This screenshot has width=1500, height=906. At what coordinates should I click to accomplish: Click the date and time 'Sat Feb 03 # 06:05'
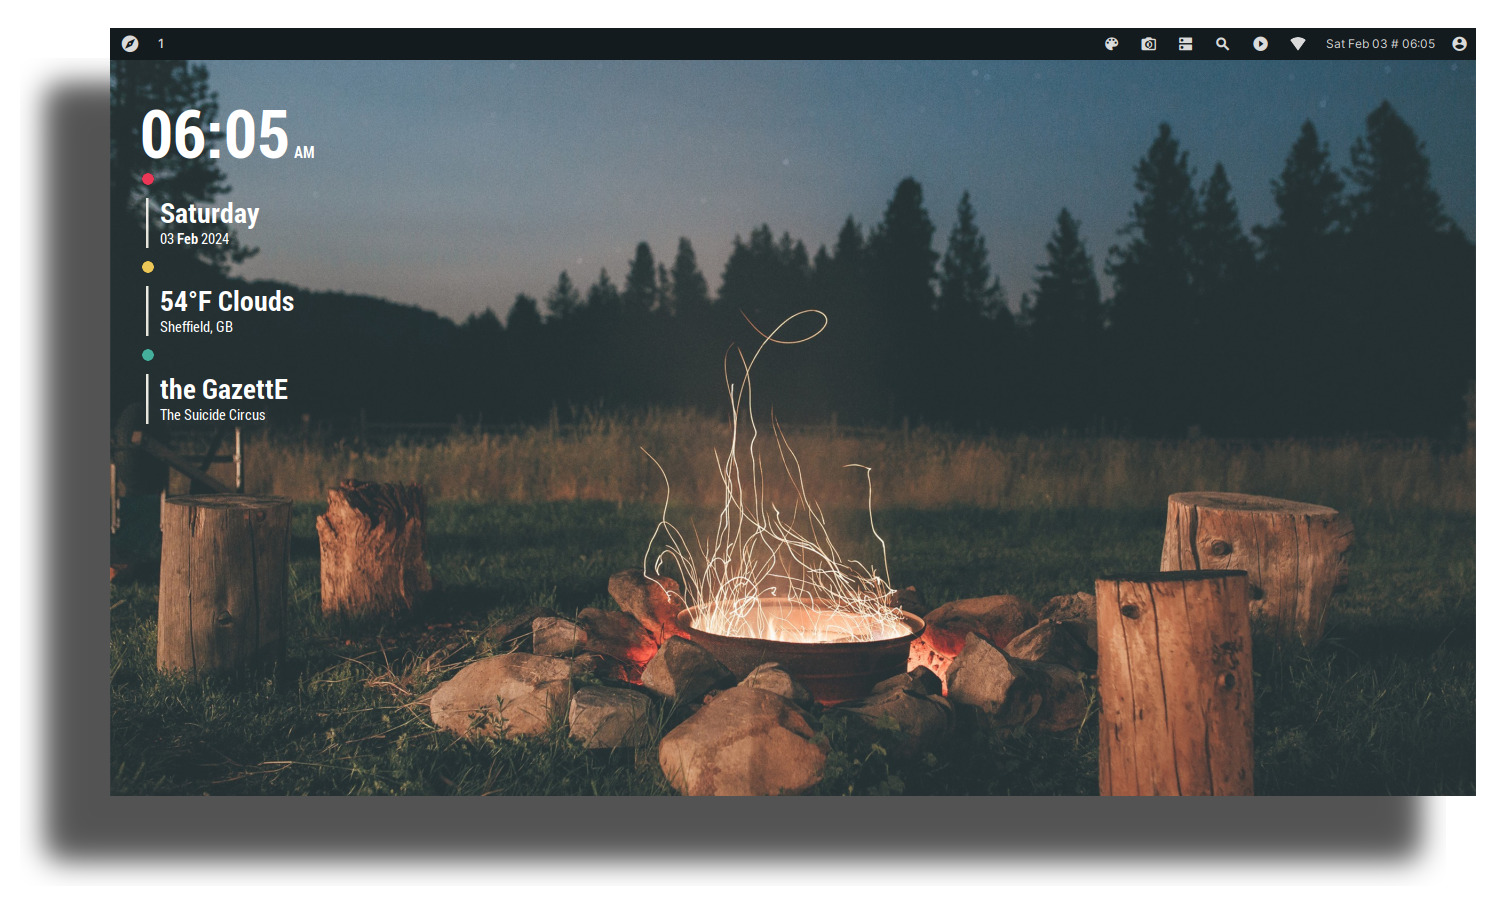coord(1380,44)
